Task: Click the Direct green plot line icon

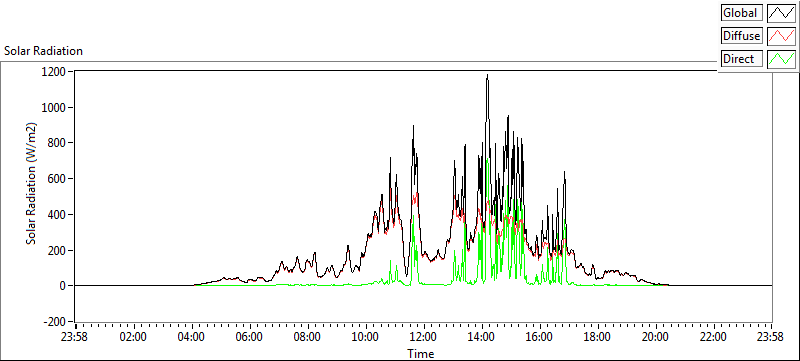Action: 782,59
